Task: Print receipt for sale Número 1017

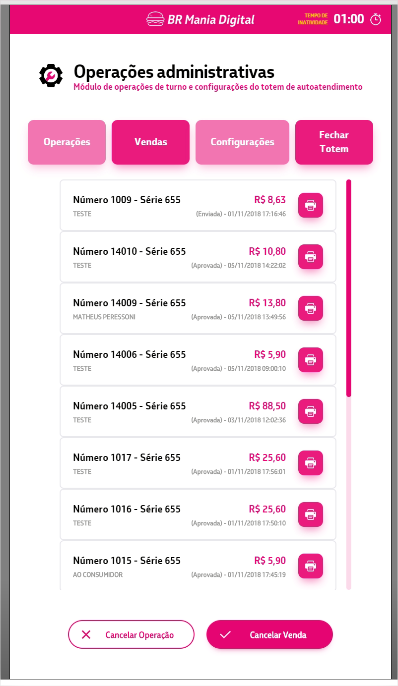Action: [311, 463]
